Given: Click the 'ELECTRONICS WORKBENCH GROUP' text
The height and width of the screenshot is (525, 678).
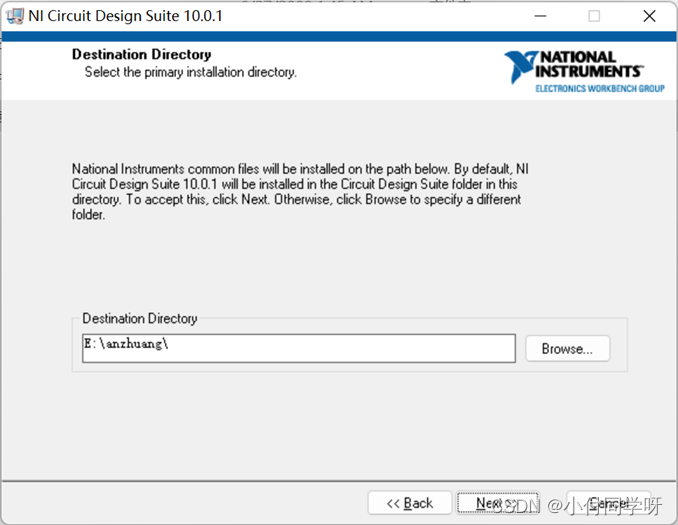Looking at the screenshot, I should pos(600,89).
